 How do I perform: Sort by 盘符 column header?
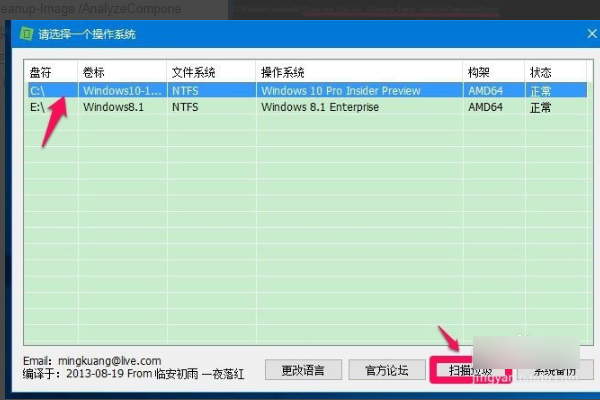pos(51,72)
